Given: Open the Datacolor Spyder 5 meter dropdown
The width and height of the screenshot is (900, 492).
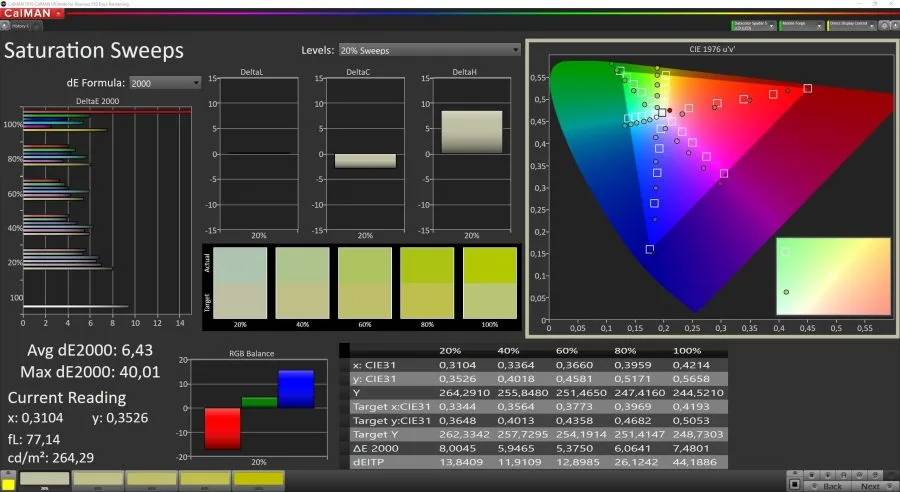Looking at the screenshot, I should 754,24.
